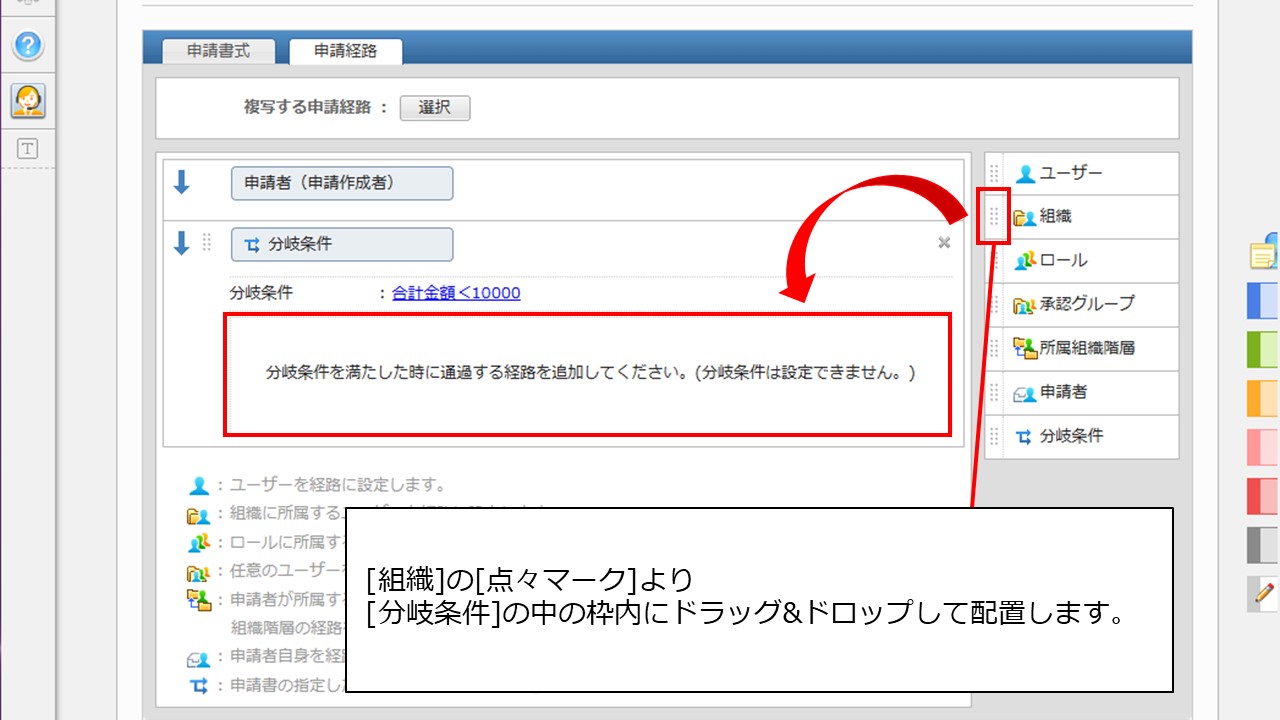Click the dotted handle left of ユーザー
1280x720 pixels.
[994, 174]
